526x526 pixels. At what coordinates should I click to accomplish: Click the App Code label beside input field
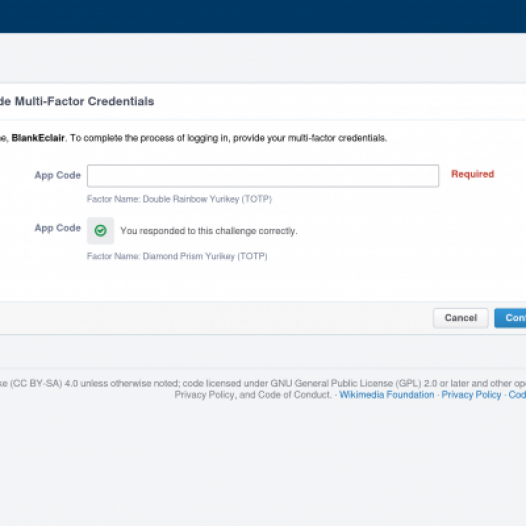click(58, 175)
